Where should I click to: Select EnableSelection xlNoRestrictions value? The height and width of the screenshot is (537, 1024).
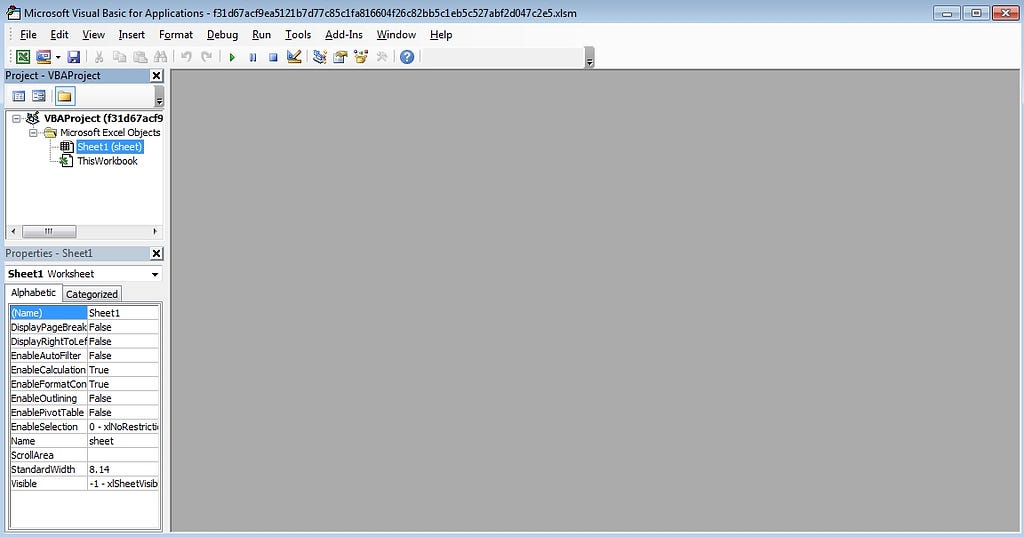click(x=123, y=427)
